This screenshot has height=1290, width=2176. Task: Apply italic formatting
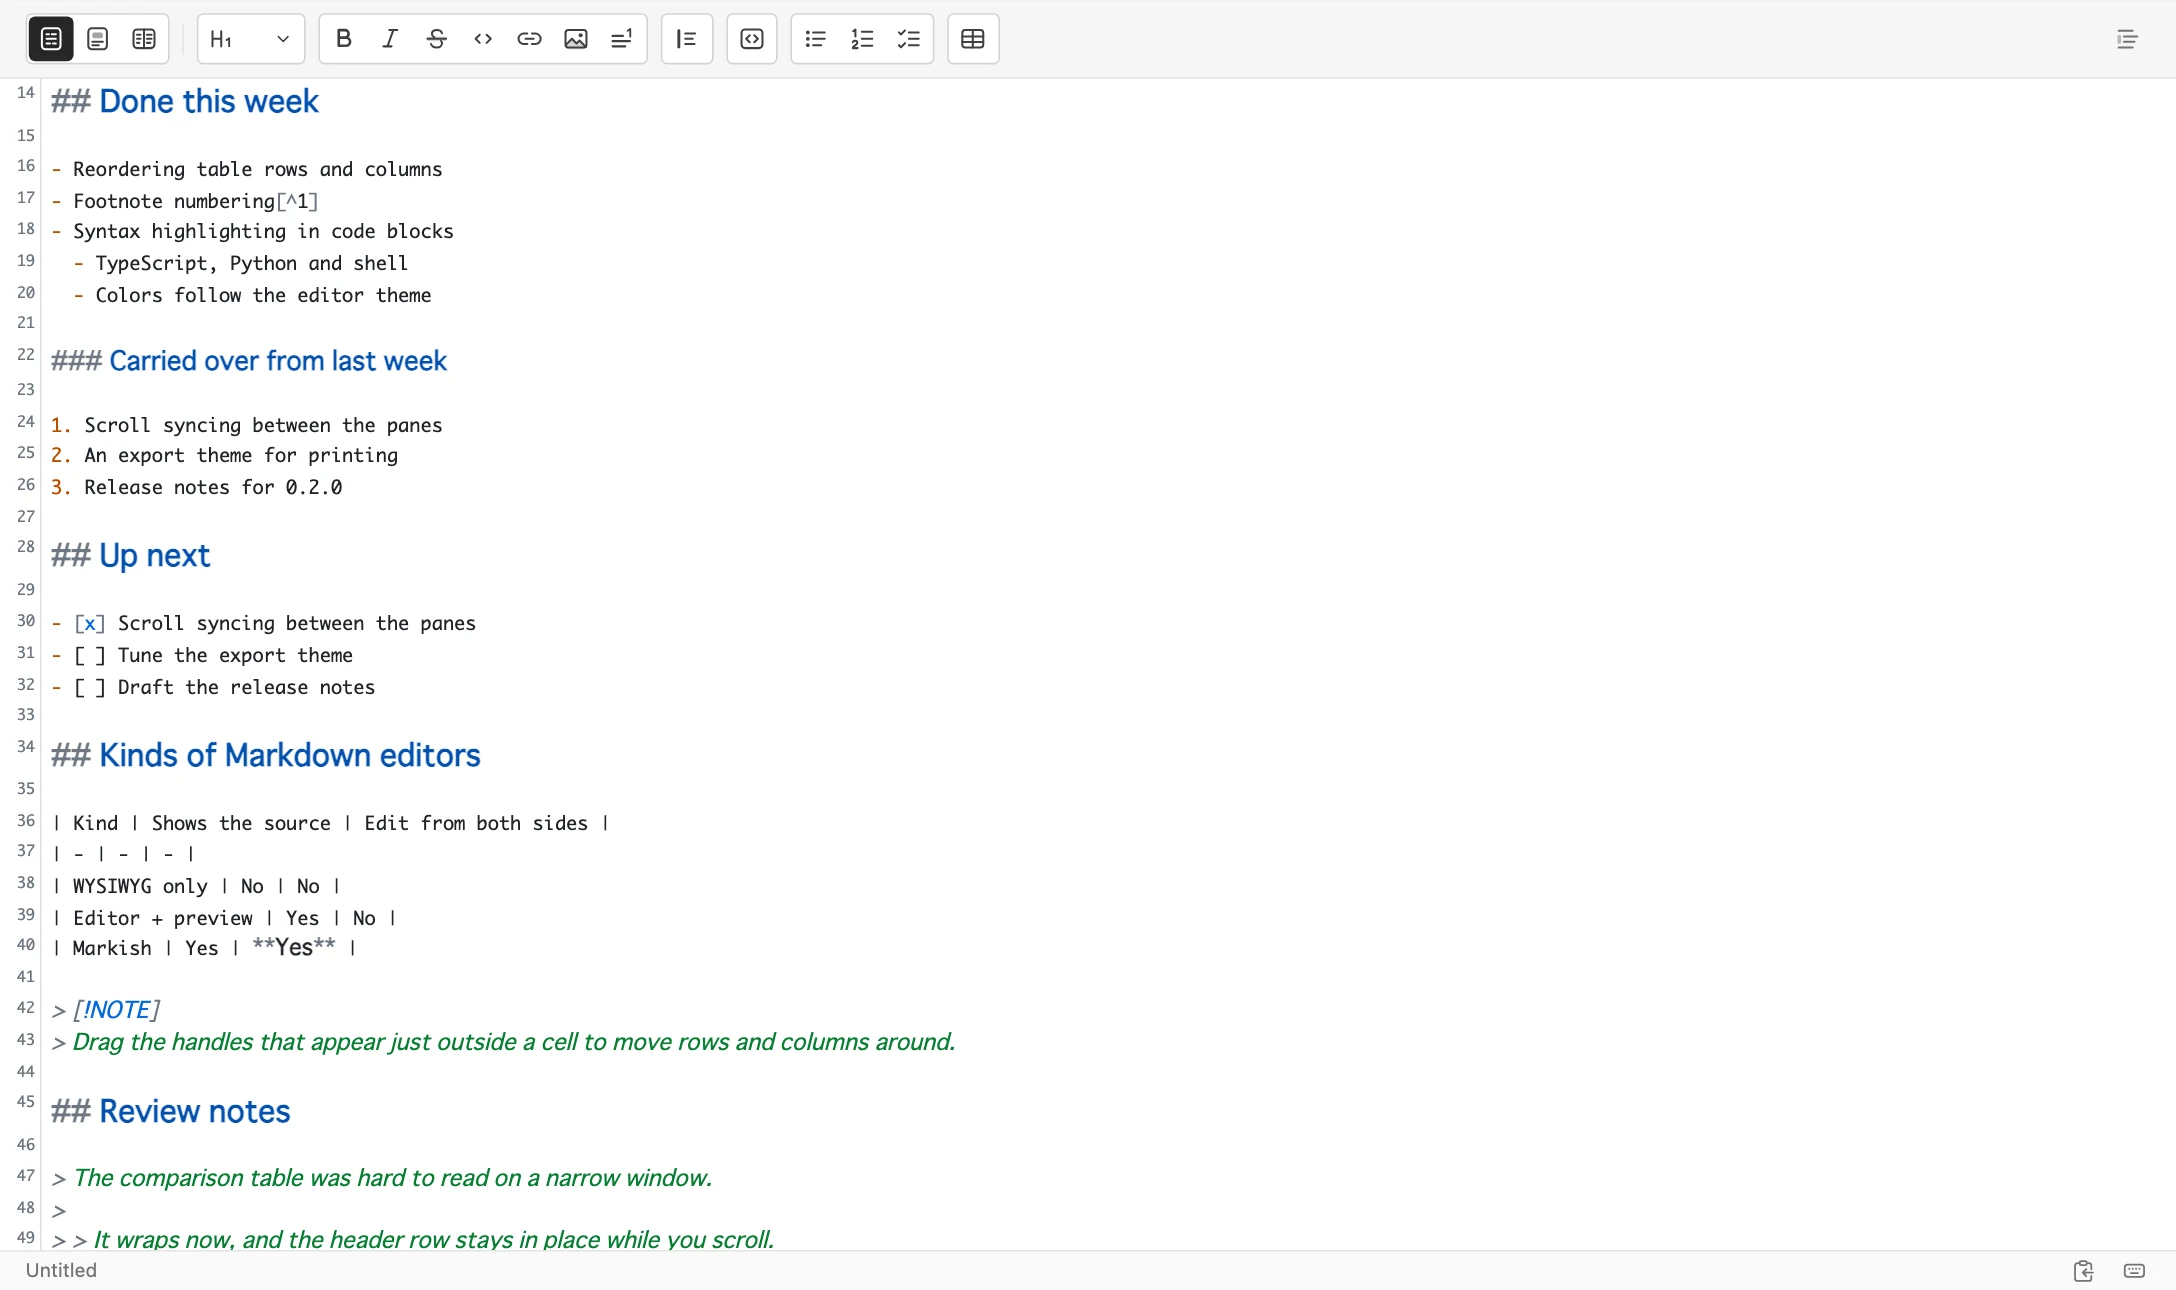pyautogui.click(x=389, y=39)
